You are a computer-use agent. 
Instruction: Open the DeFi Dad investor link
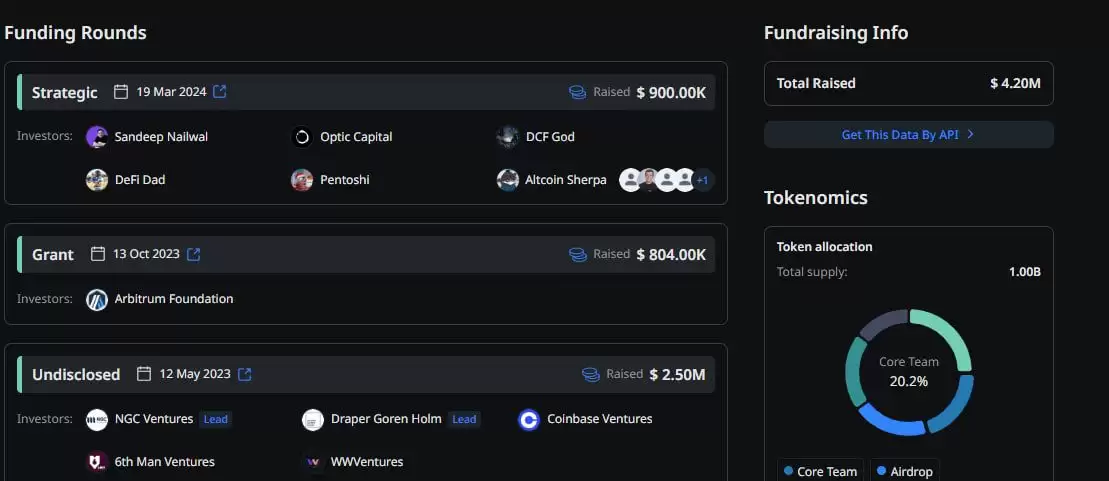139,180
